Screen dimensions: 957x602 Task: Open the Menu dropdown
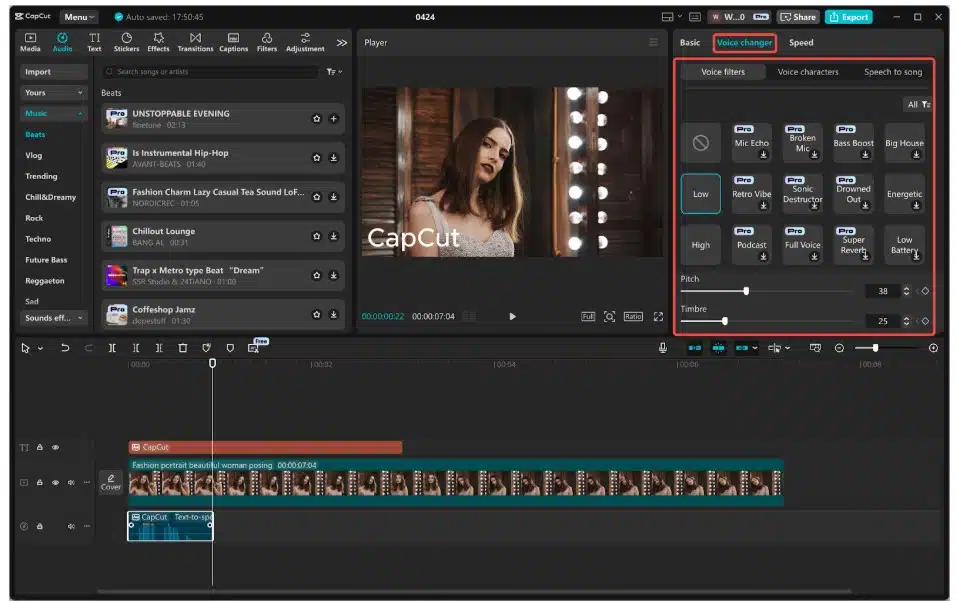tap(79, 17)
